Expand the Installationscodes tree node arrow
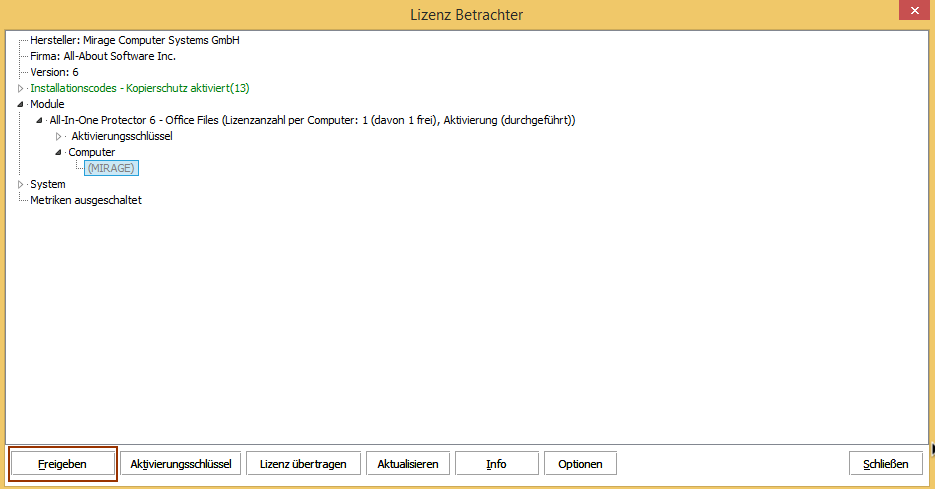Viewport: 935px width, 489px height. point(20,89)
